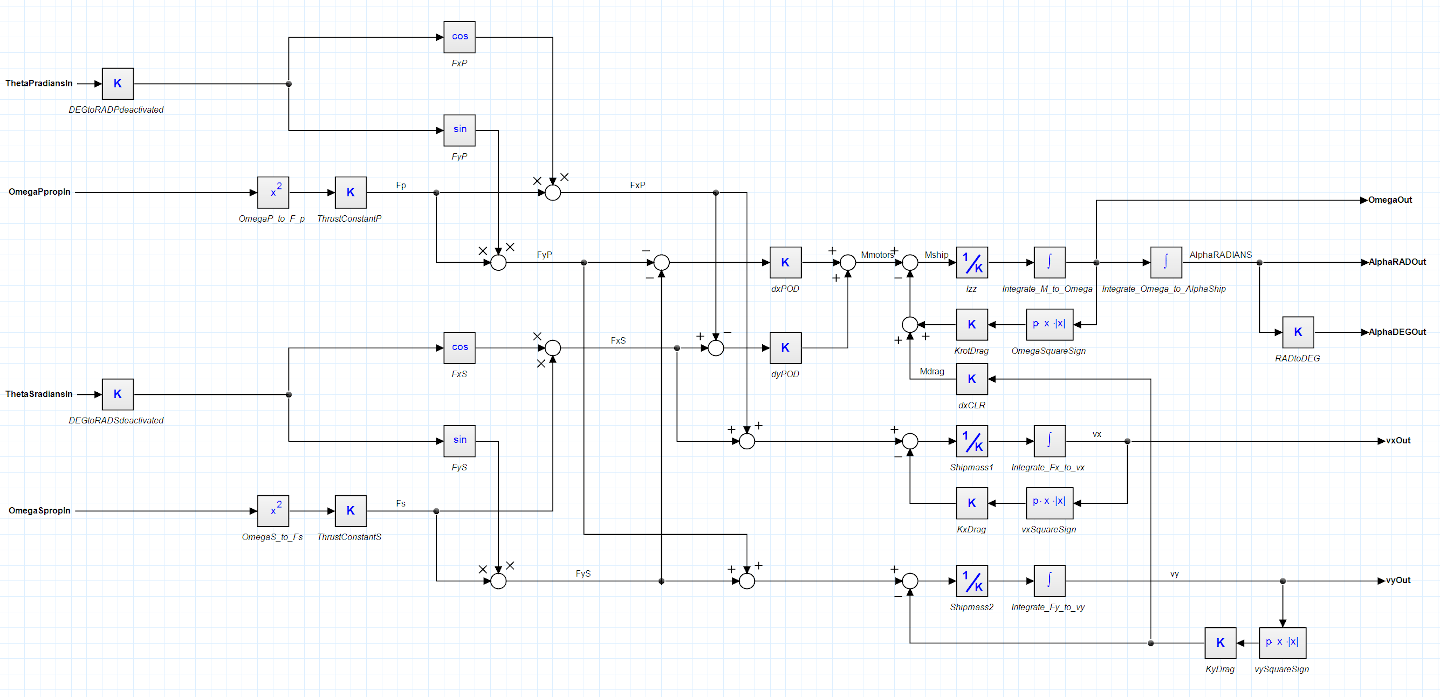Click the ThrustConstantS gain block

(x=350, y=511)
